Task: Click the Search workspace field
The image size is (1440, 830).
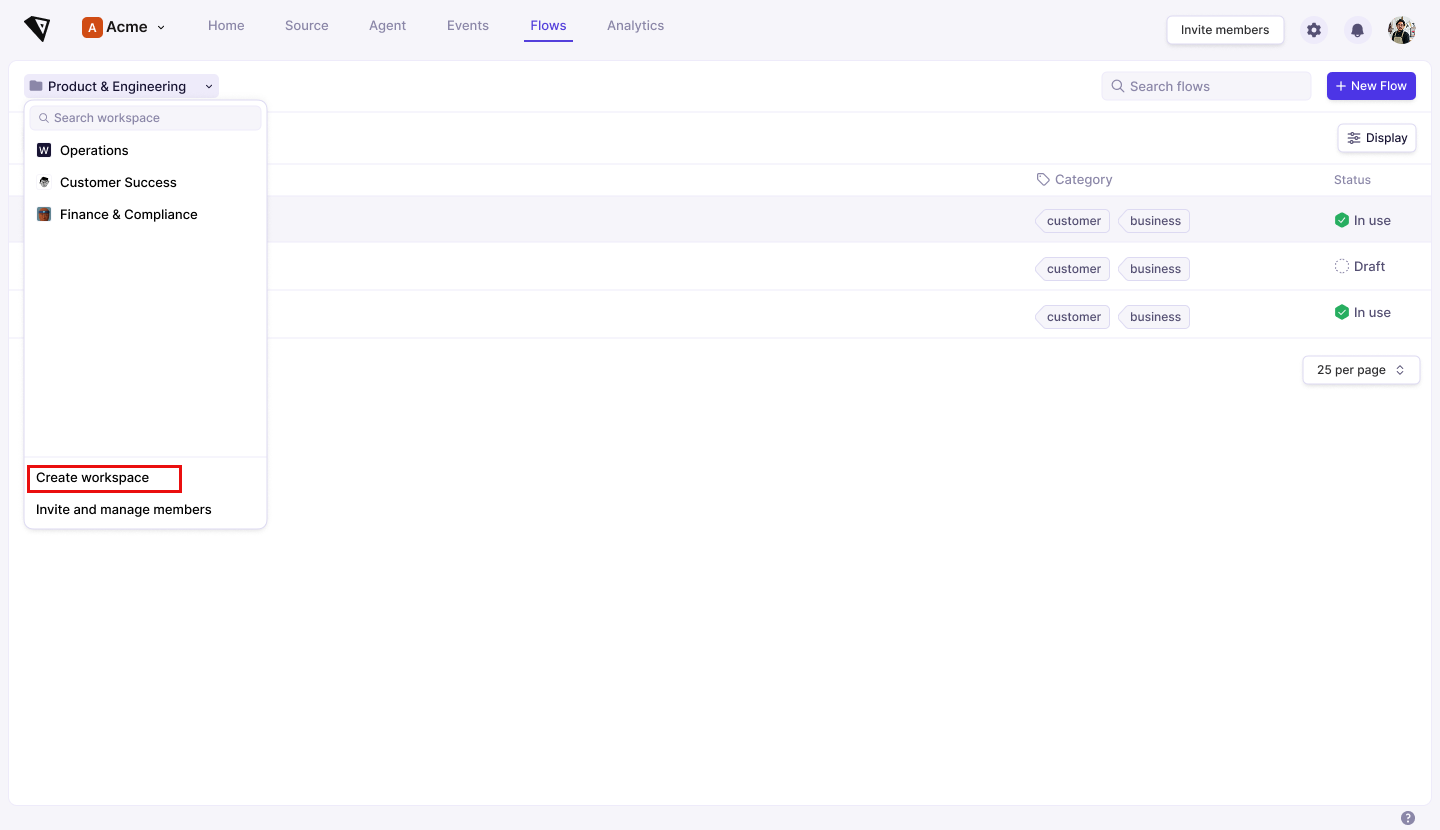Action: pos(145,118)
